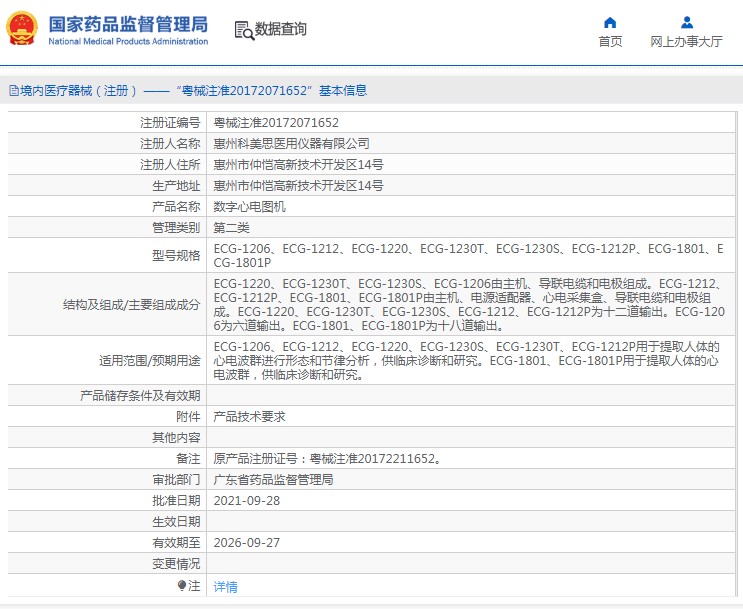Click the 其他内容 row label
Image resolution: width=743 pixels, height=609 pixels.
pos(176,437)
